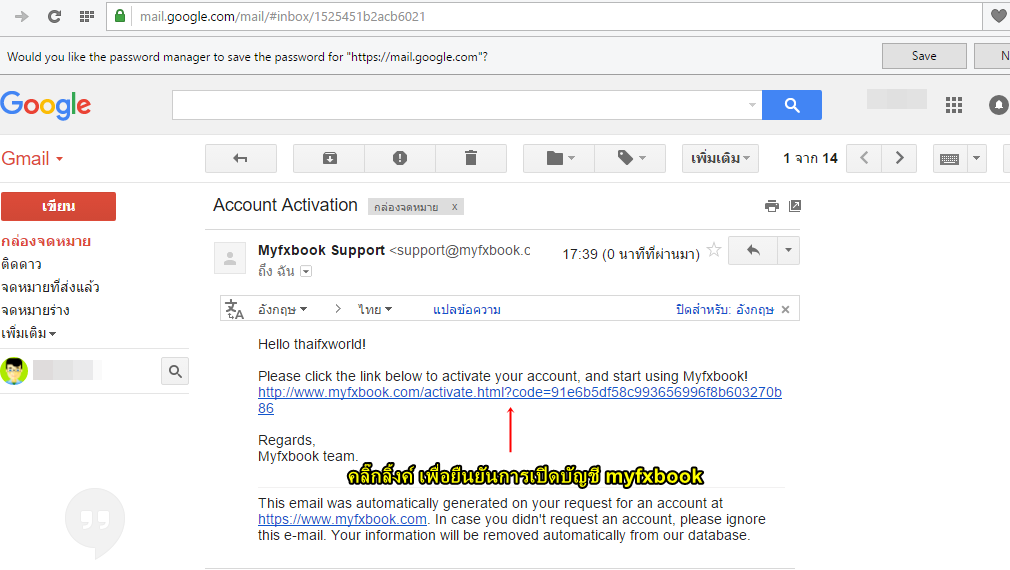
Task: Delete the email with the trash icon
Action: pos(471,158)
